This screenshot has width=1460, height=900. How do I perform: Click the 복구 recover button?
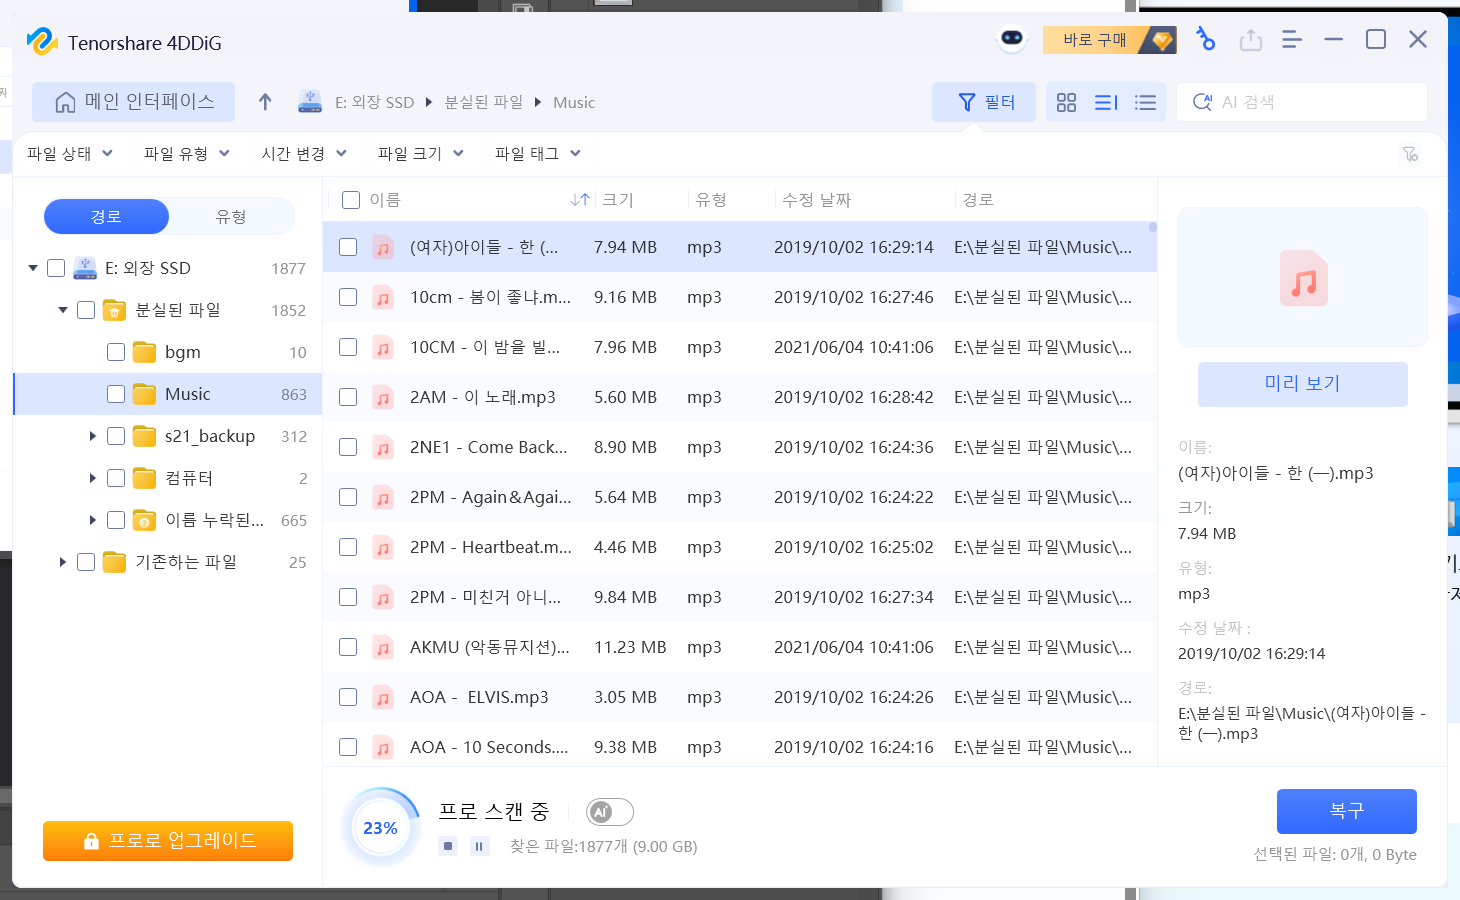click(1347, 811)
